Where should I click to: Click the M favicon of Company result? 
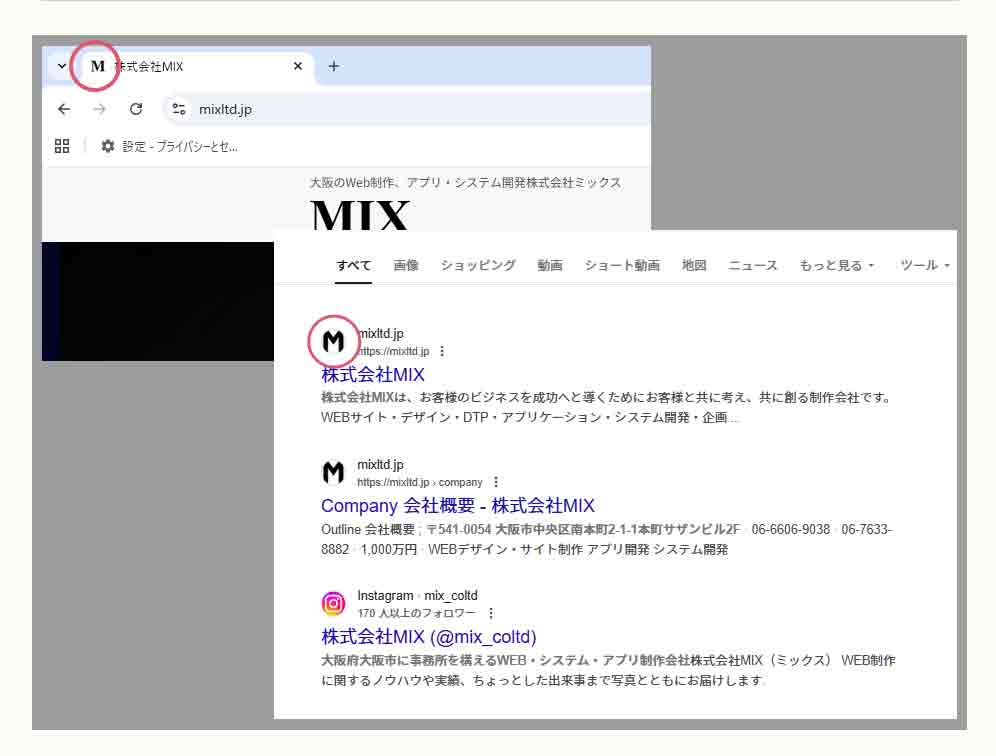point(333,473)
